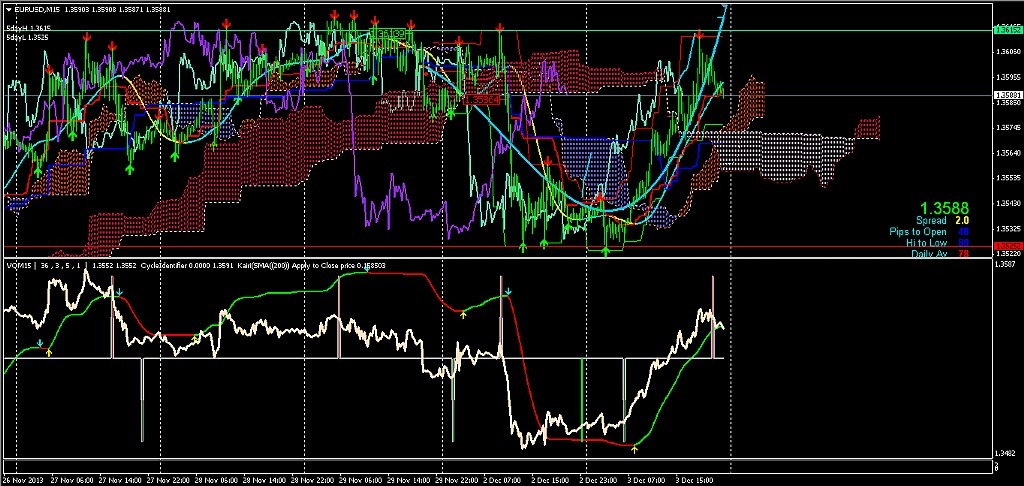Screen dimensions: 1024x486
Task: Click the 3 Dec 07:00 time label
Action: tap(649, 479)
